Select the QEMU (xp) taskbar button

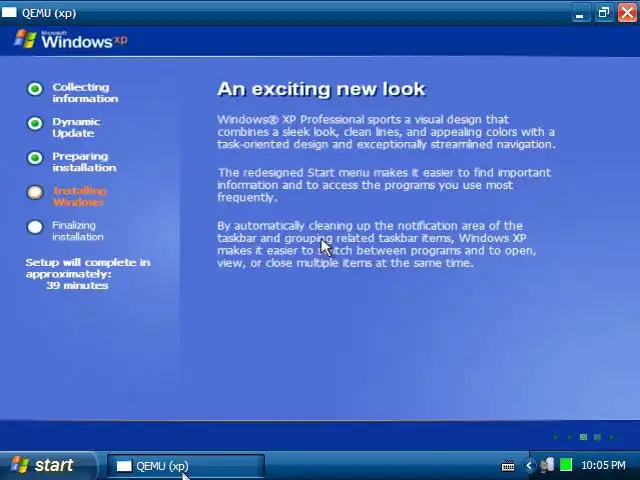tap(186, 466)
